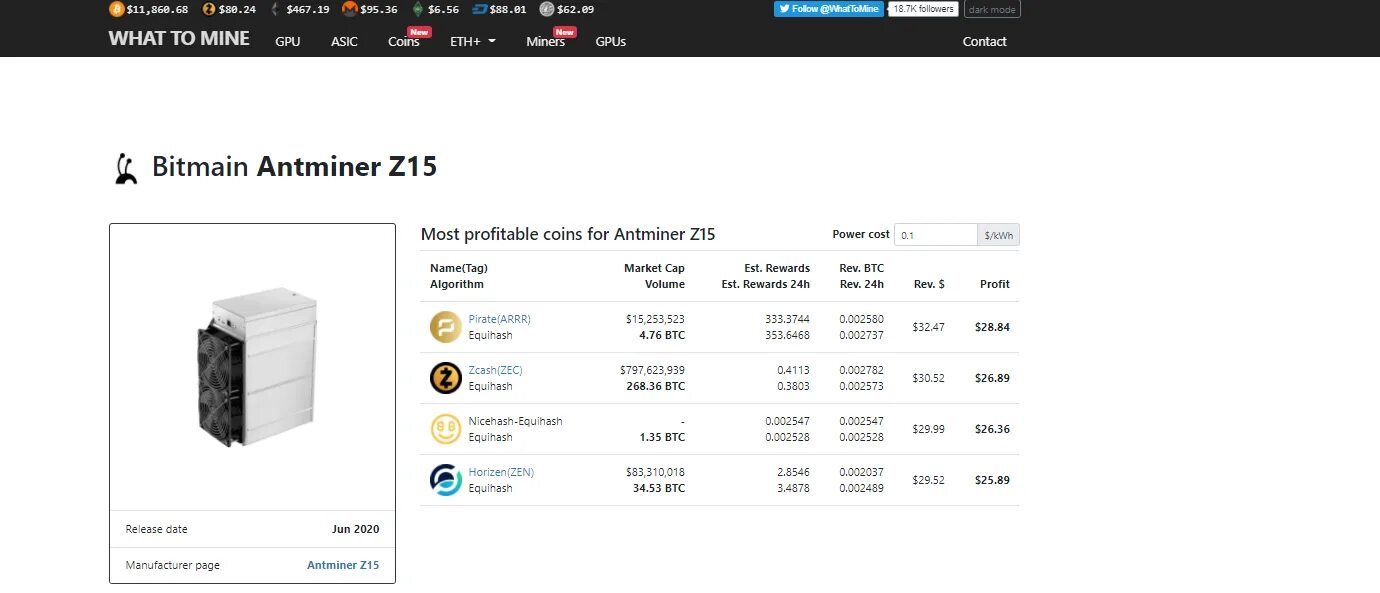Screen dimensions: 1380x593
Task: Open the Antminer Z15 manufacturer page link
Action: pyautogui.click(x=343, y=565)
